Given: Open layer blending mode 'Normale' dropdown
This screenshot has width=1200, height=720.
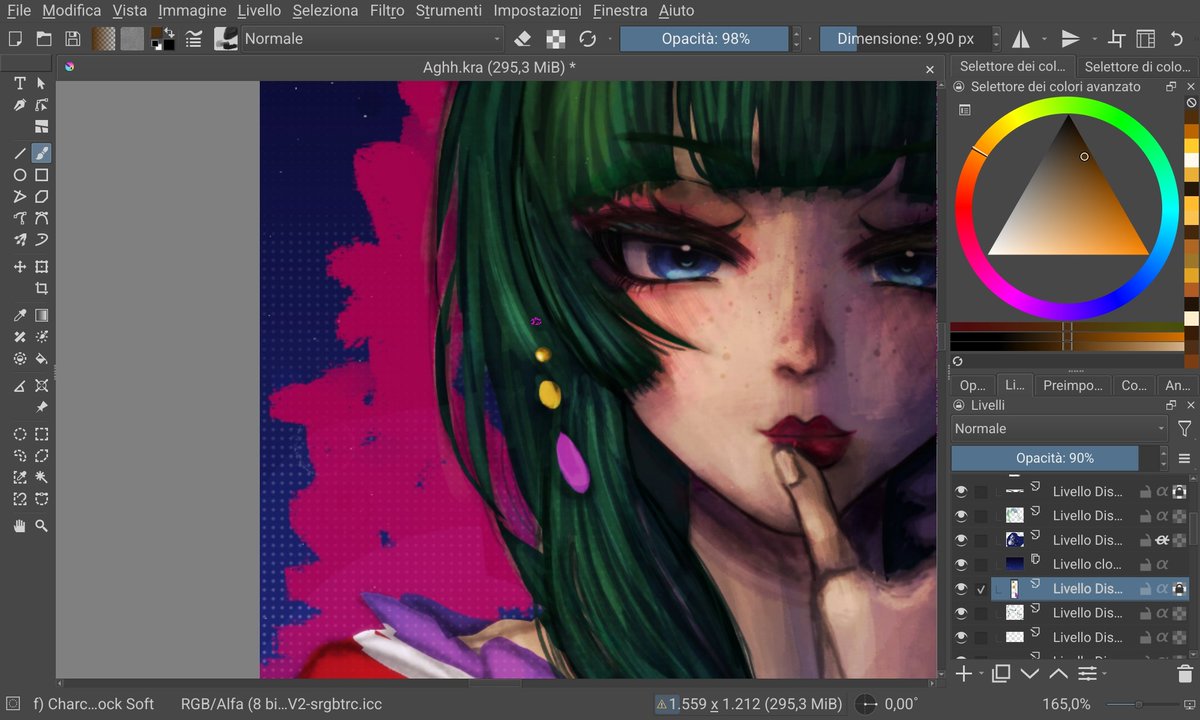Looking at the screenshot, I should [x=1059, y=428].
